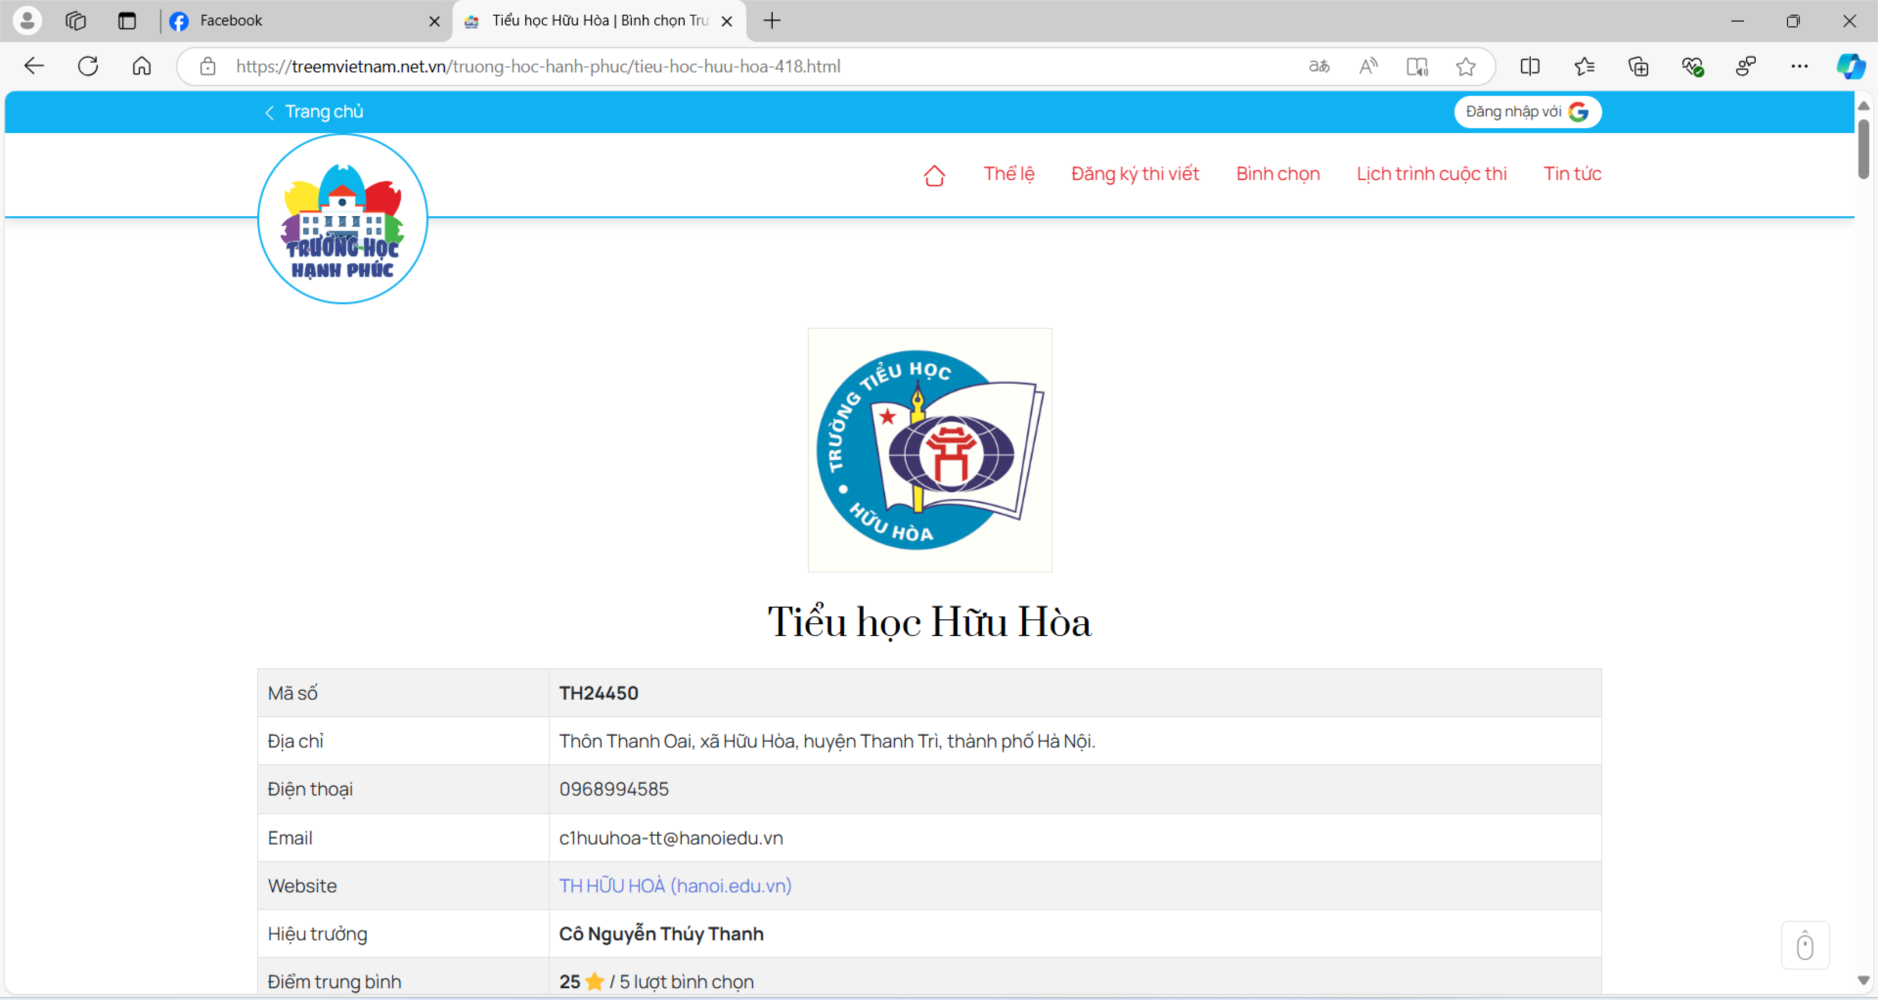Screen dimensions: 1878x1000
Task: Click the address bar URL field
Action: (700, 67)
